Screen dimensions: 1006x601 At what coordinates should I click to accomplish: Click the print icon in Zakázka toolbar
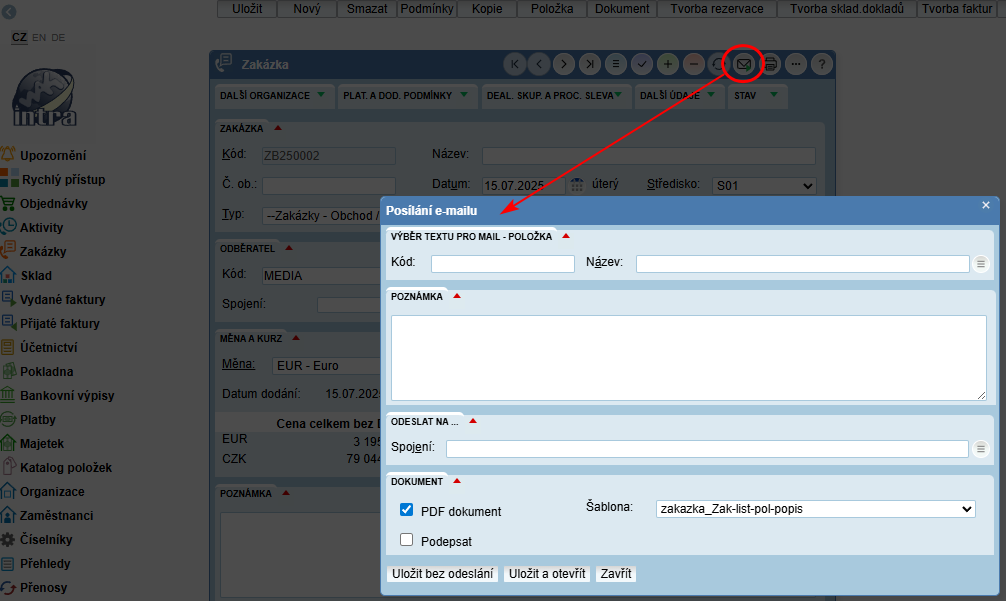point(770,64)
